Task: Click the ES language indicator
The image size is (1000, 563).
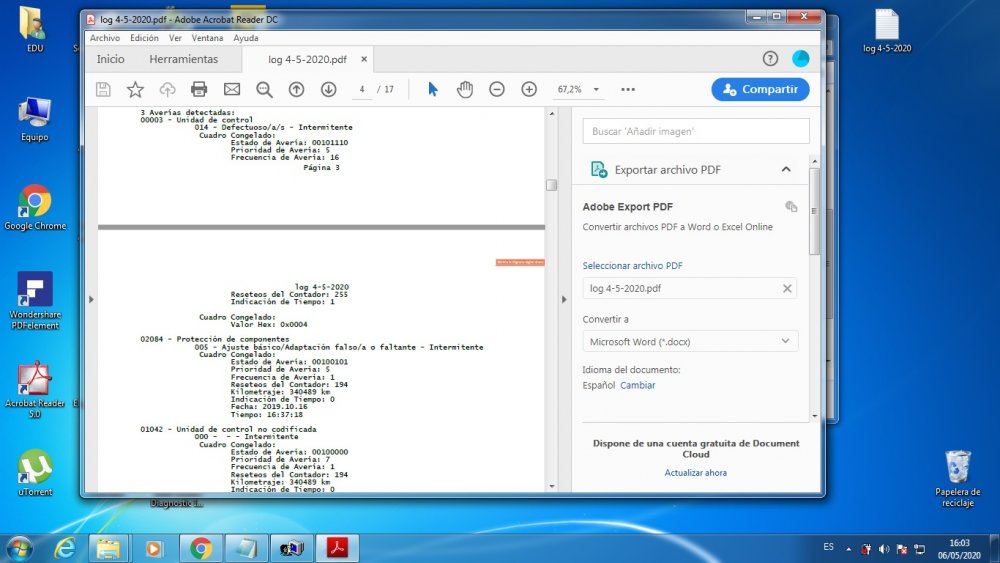Action: point(828,546)
